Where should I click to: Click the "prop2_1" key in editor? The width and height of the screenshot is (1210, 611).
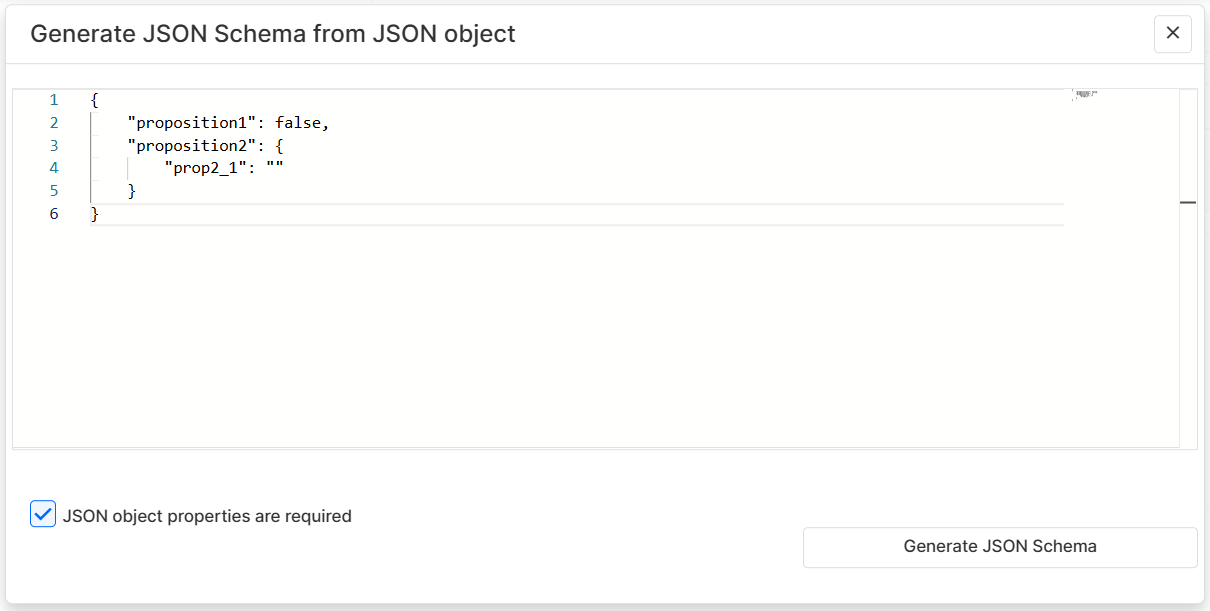[206, 168]
